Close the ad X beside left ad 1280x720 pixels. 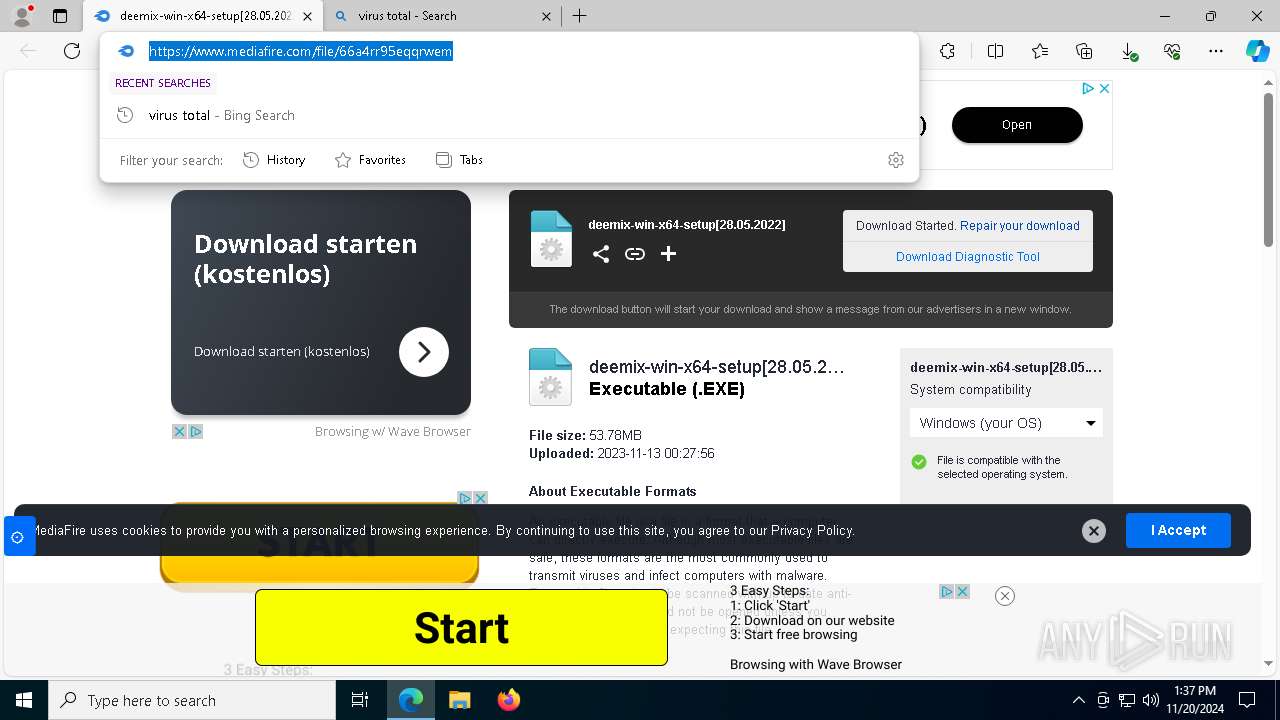coord(179,432)
